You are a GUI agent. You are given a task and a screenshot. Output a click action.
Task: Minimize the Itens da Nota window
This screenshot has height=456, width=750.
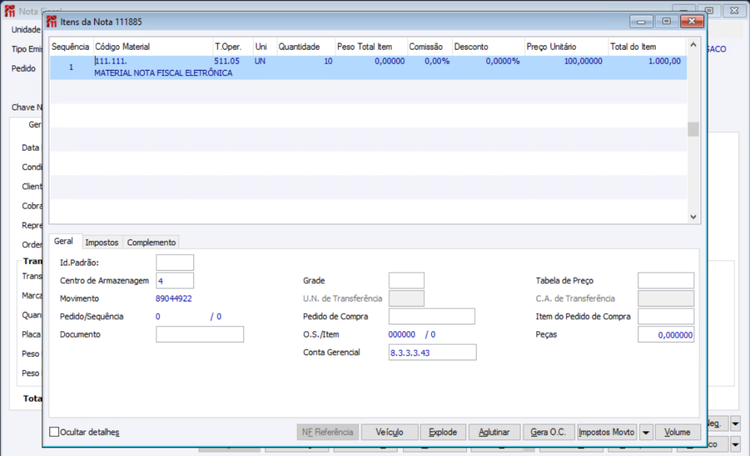[641, 22]
